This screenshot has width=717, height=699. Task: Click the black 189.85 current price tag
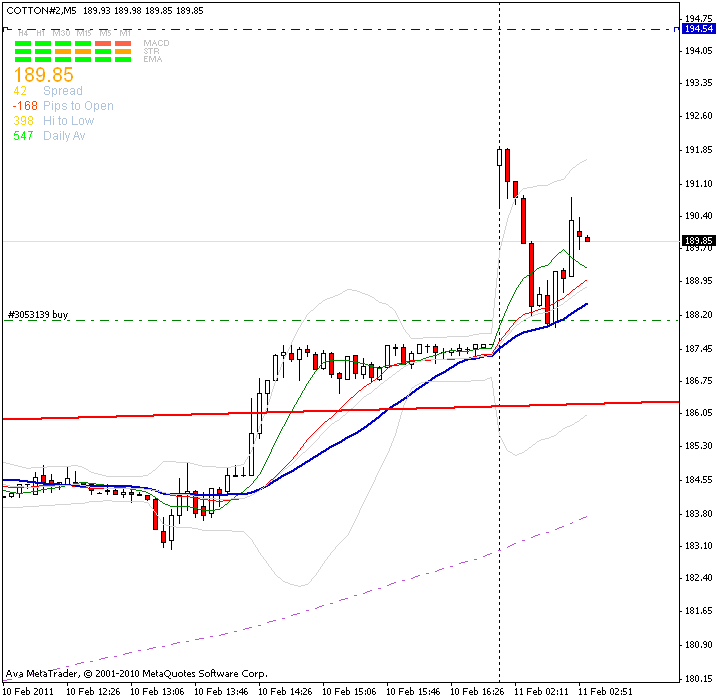point(698,241)
